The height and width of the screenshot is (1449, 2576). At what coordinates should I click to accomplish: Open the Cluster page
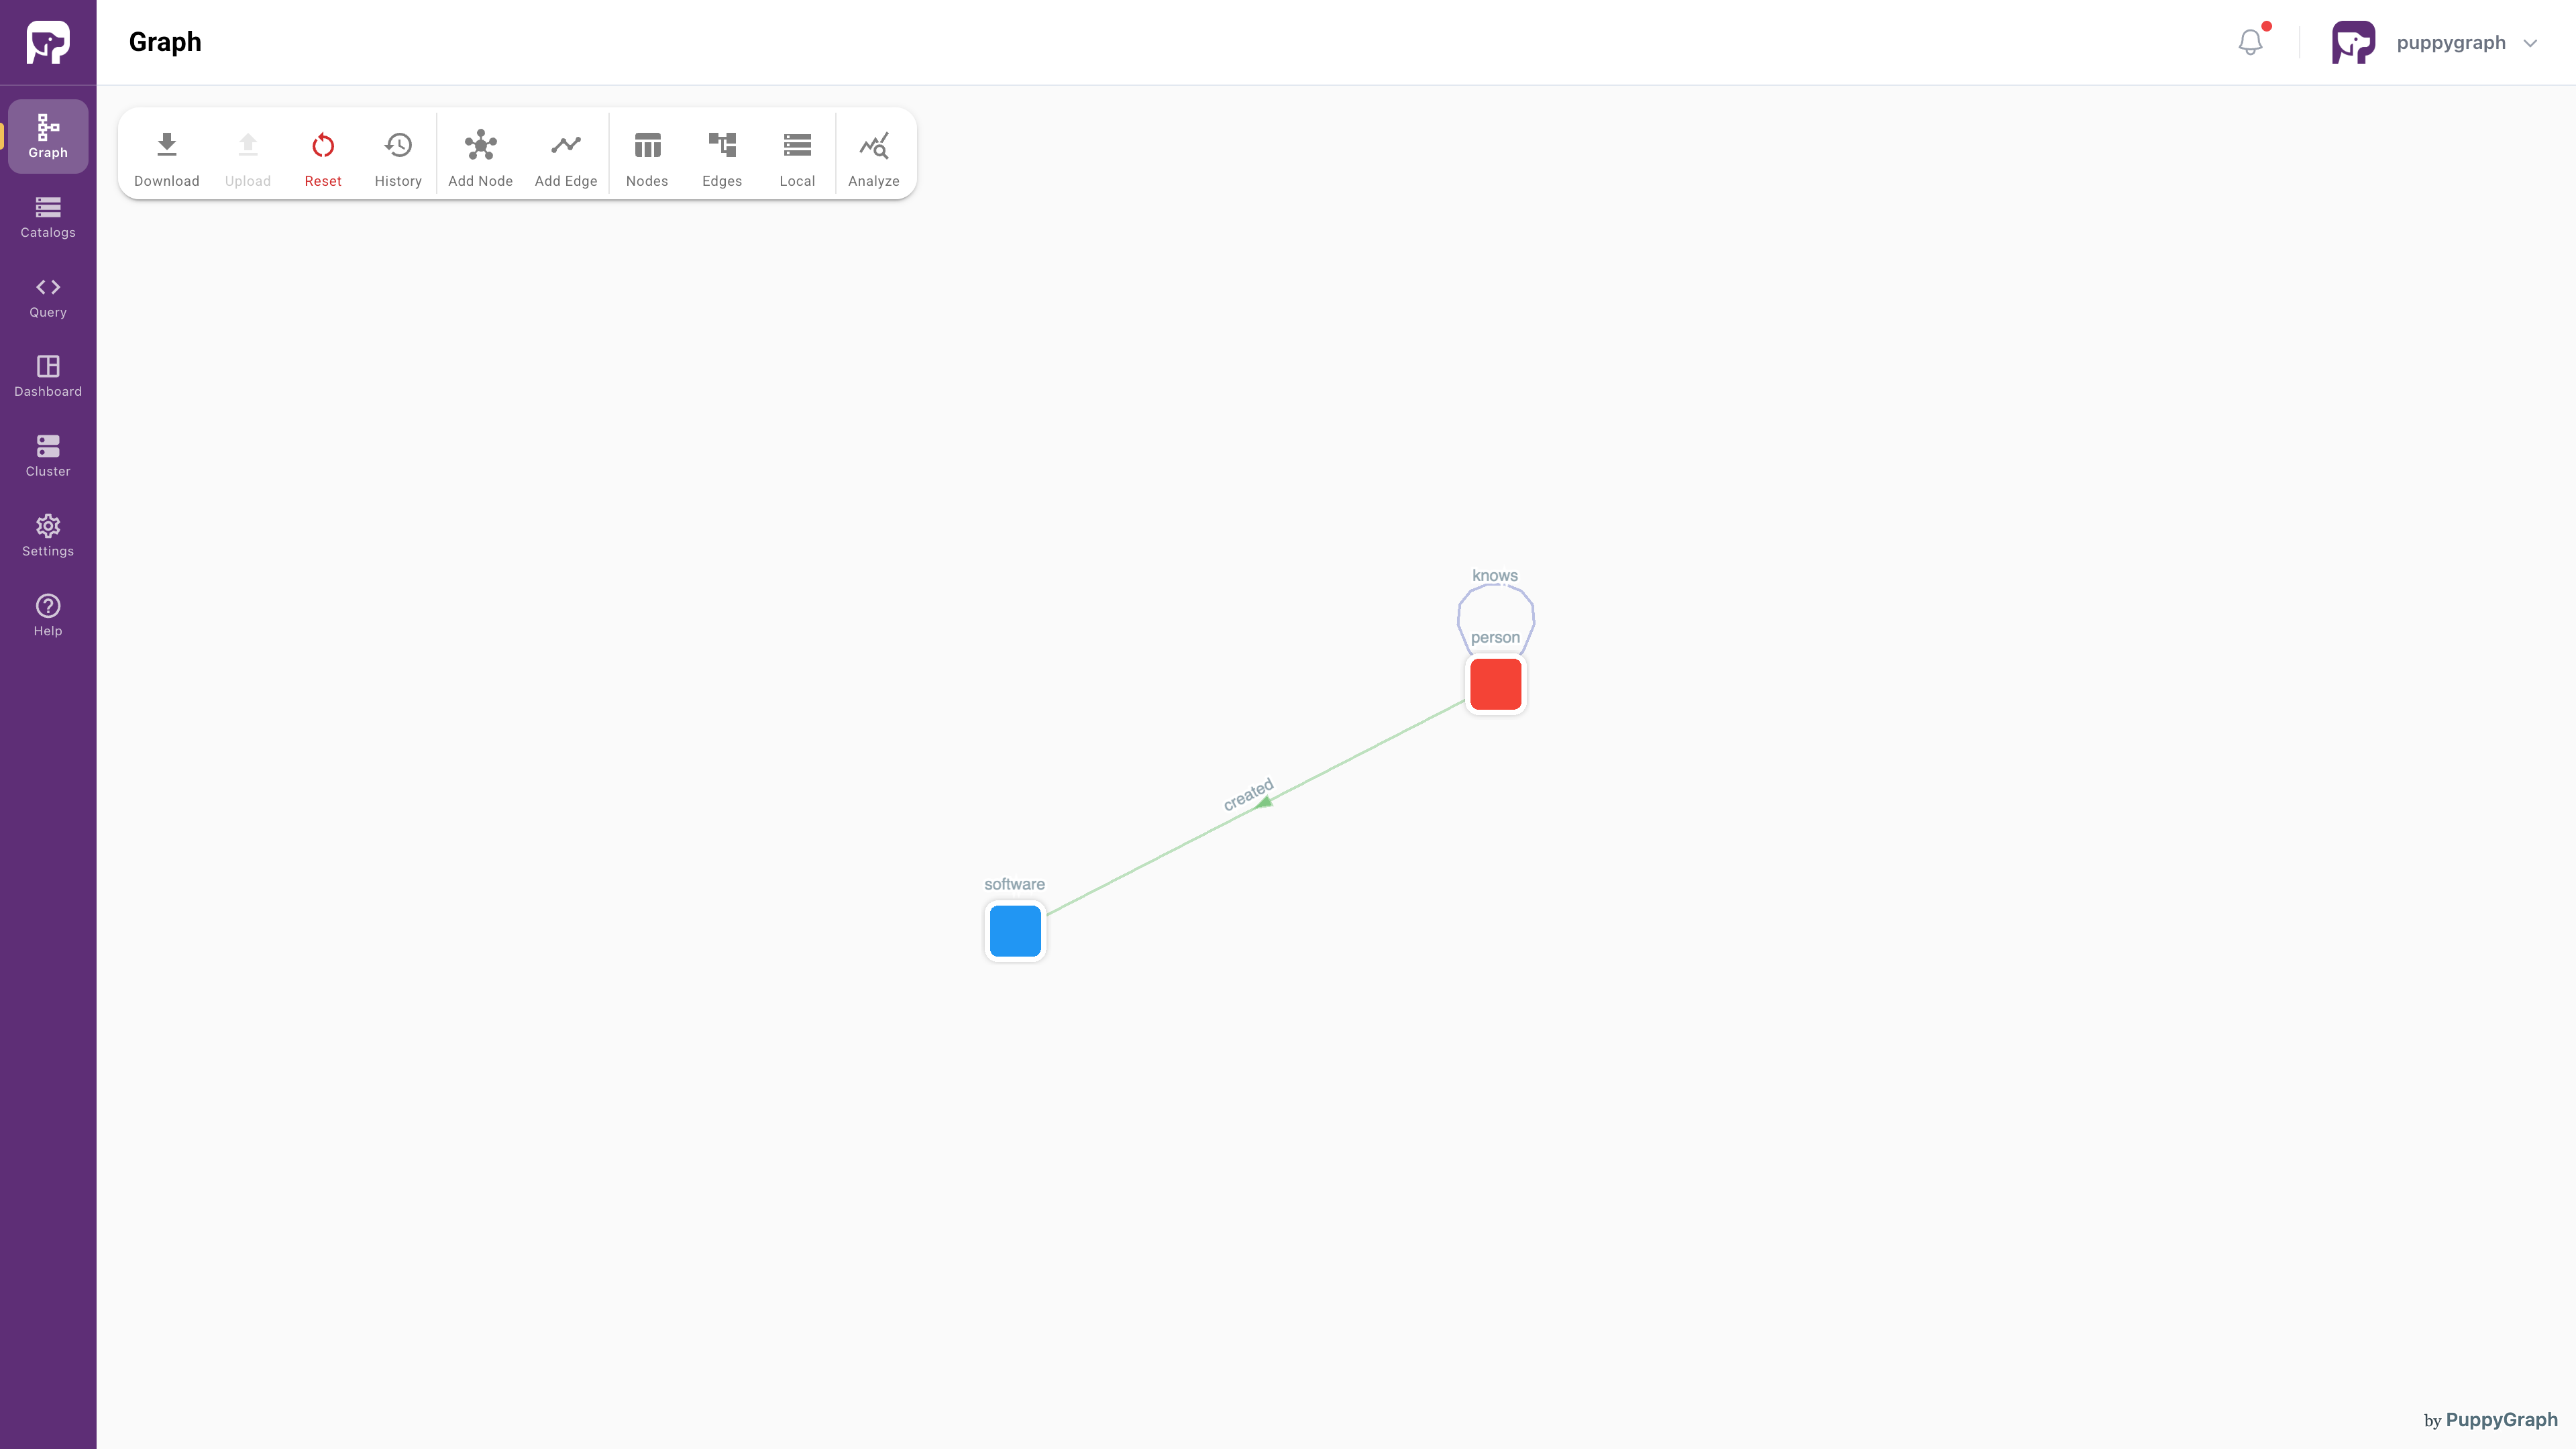click(x=47, y=455)
